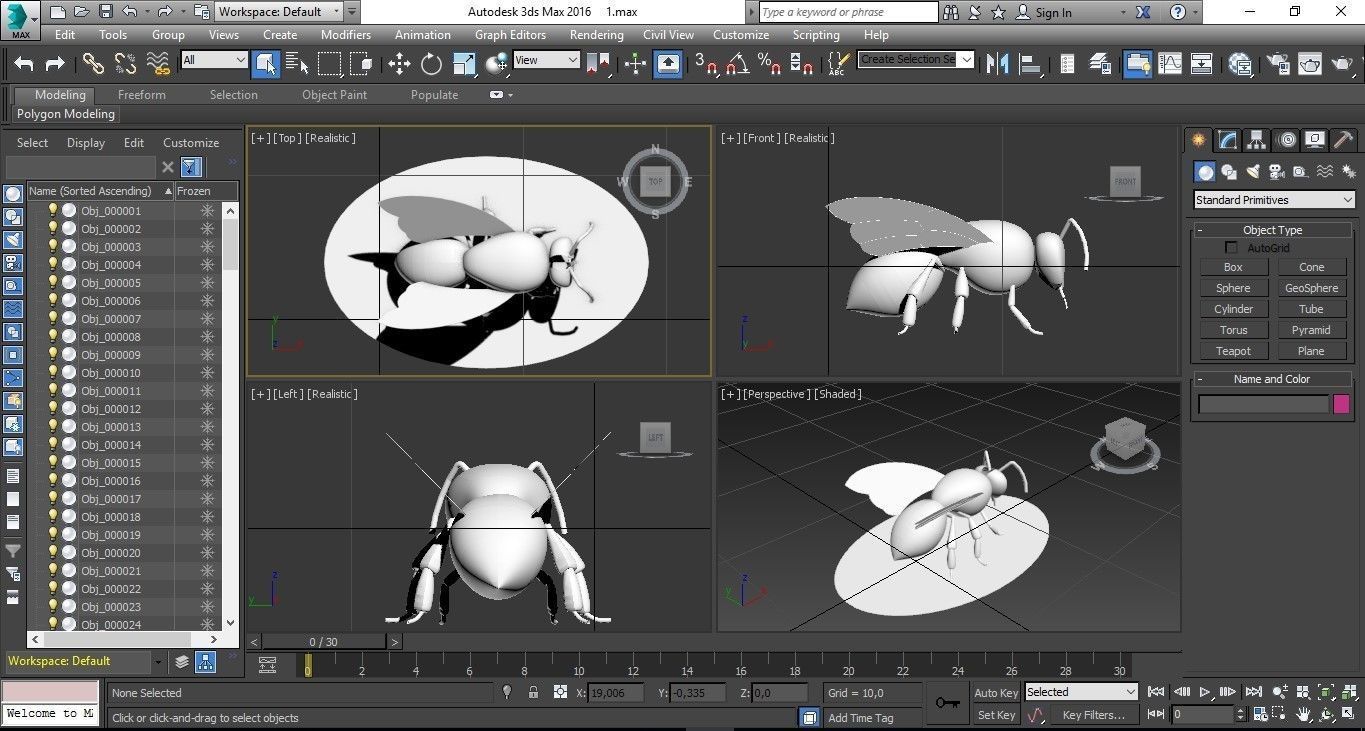The width and height of the screenshot is (1365, 731).
Task: Choose the Rectangular Selection Region tool
Action: pyautogui.click(x=329, y=64)
